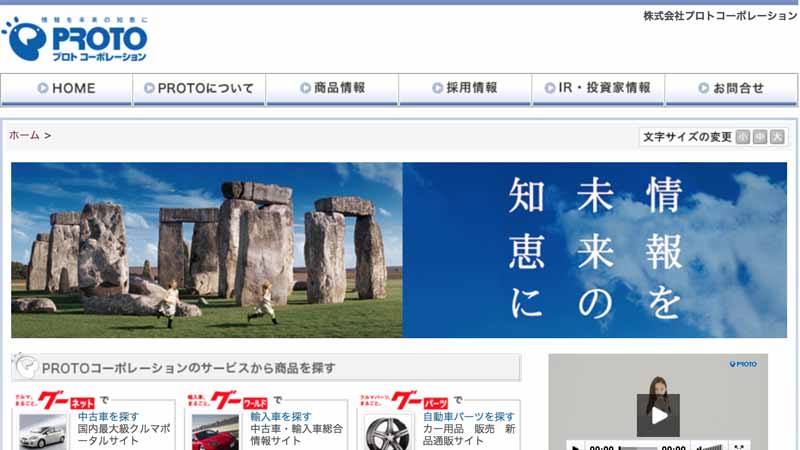Screen dimensions: 800x450
Task: Select the IR・投資家情報 tab
Action: 598,89
